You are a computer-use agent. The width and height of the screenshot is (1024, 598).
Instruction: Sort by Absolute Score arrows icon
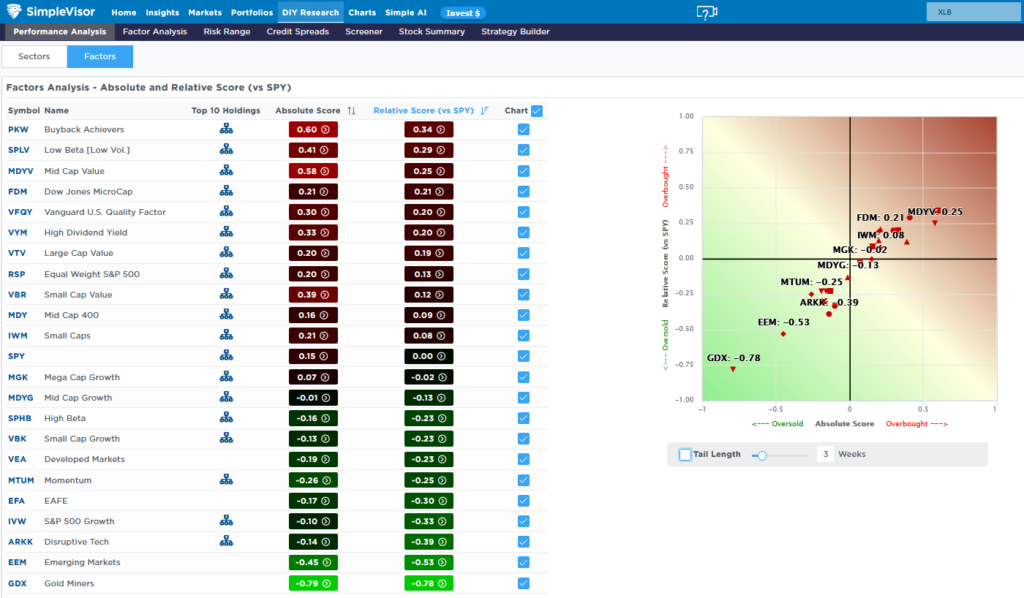pos(351,110)
